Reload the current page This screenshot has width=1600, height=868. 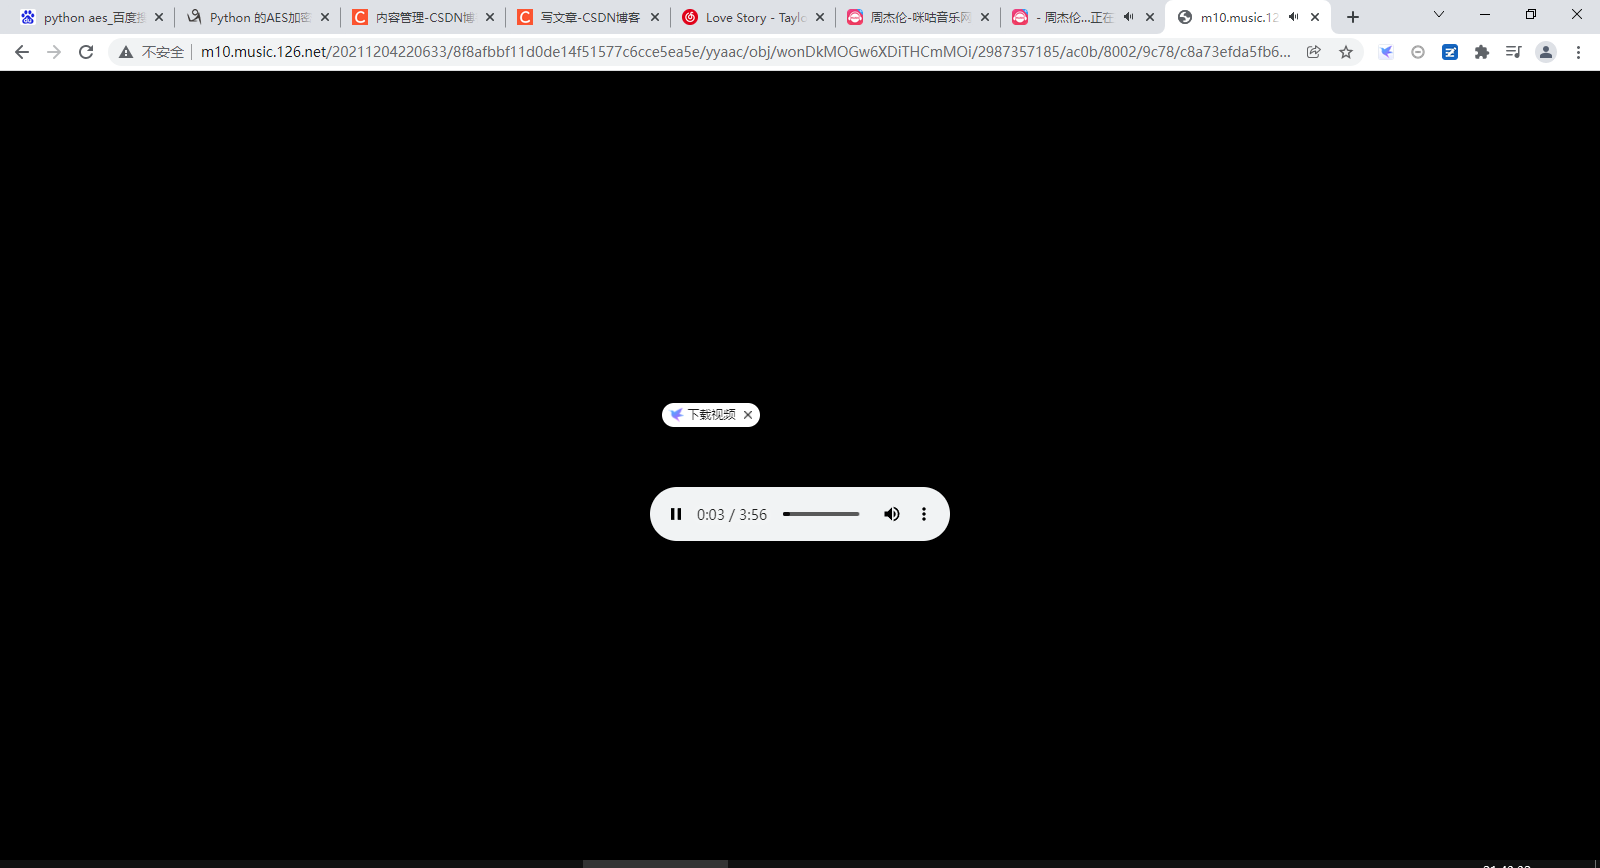click(86, 52)
